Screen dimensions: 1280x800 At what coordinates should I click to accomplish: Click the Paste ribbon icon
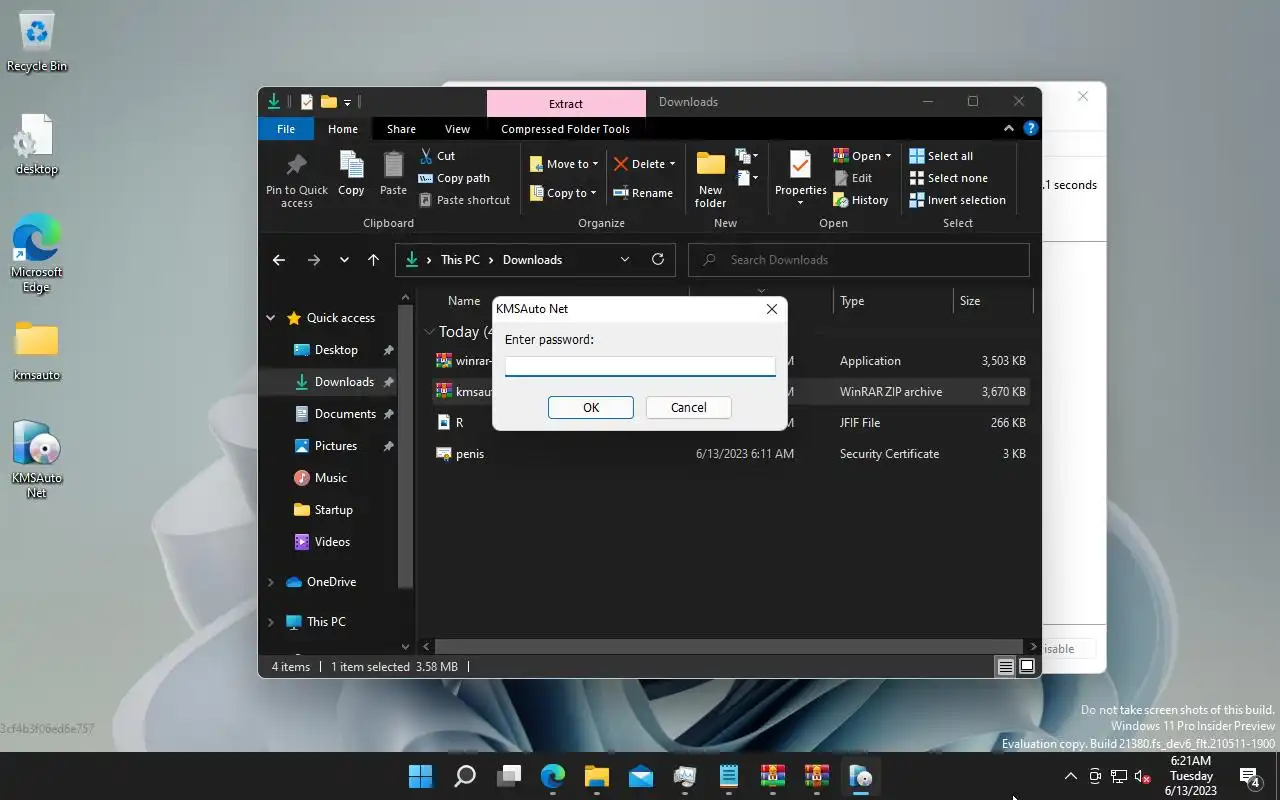pyautogui.click(x=393, y=173)
